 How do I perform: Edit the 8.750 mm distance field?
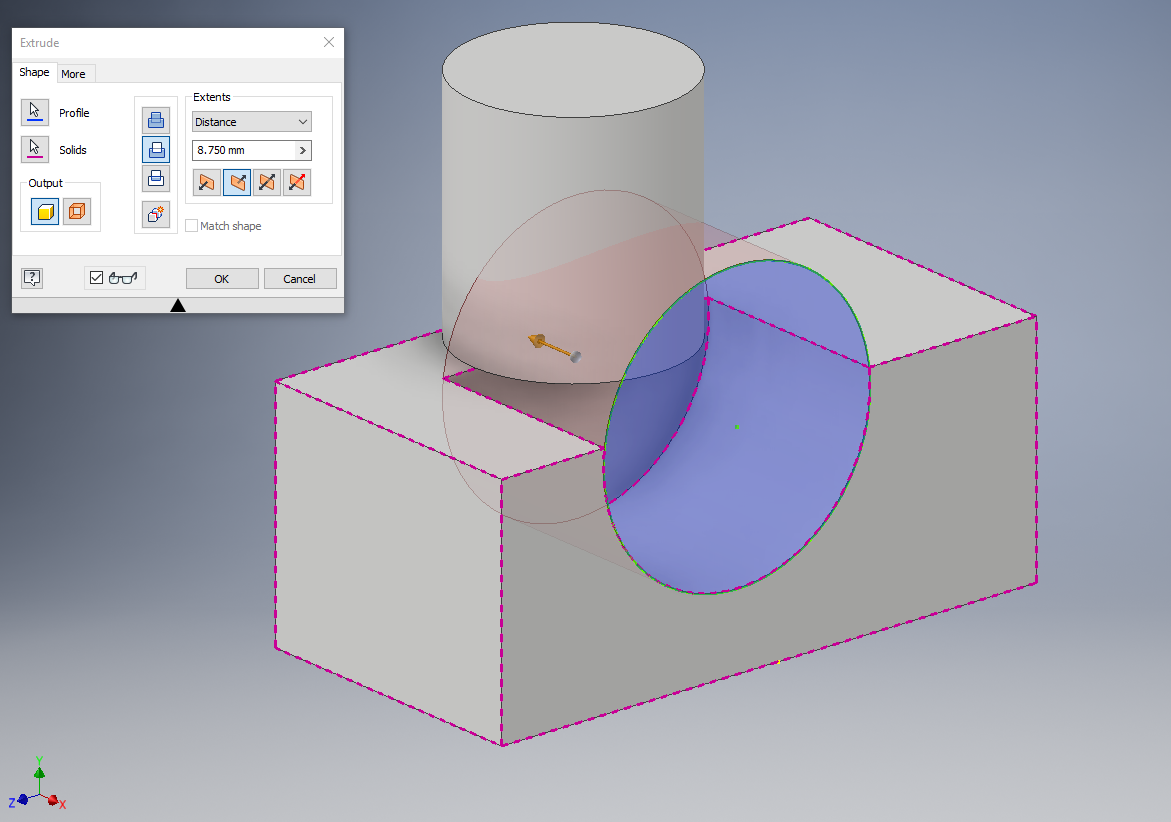(x=240, y=149)
